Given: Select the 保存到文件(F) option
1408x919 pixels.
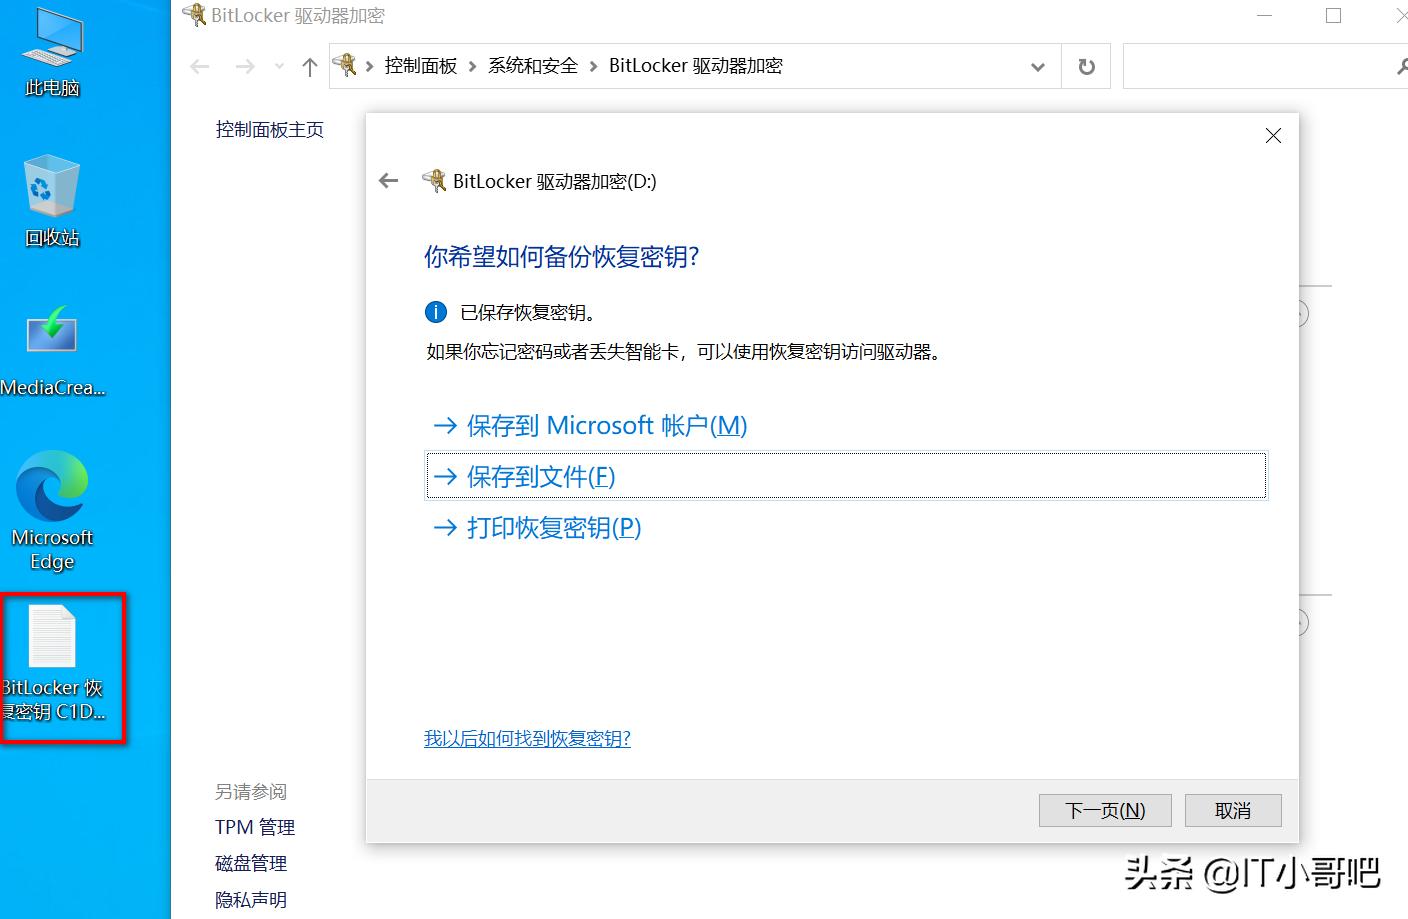Looking at the screenshot, I should click(x=540, y=477).
